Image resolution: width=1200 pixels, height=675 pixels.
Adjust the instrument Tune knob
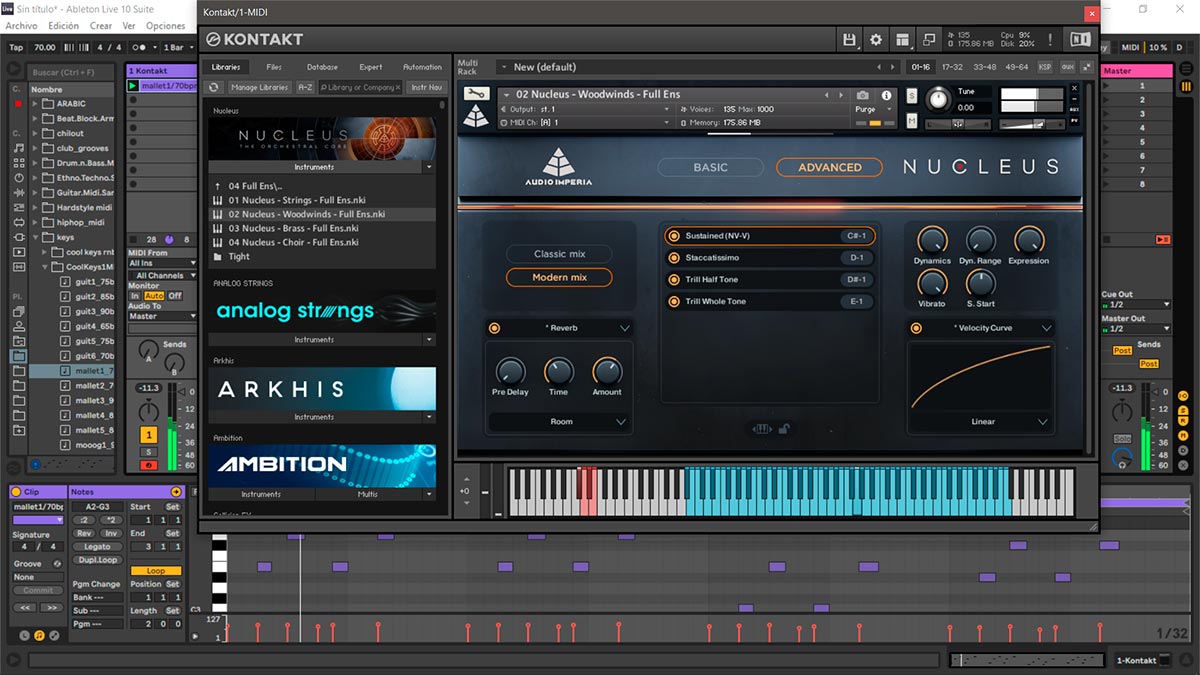[x=938, y=99]
